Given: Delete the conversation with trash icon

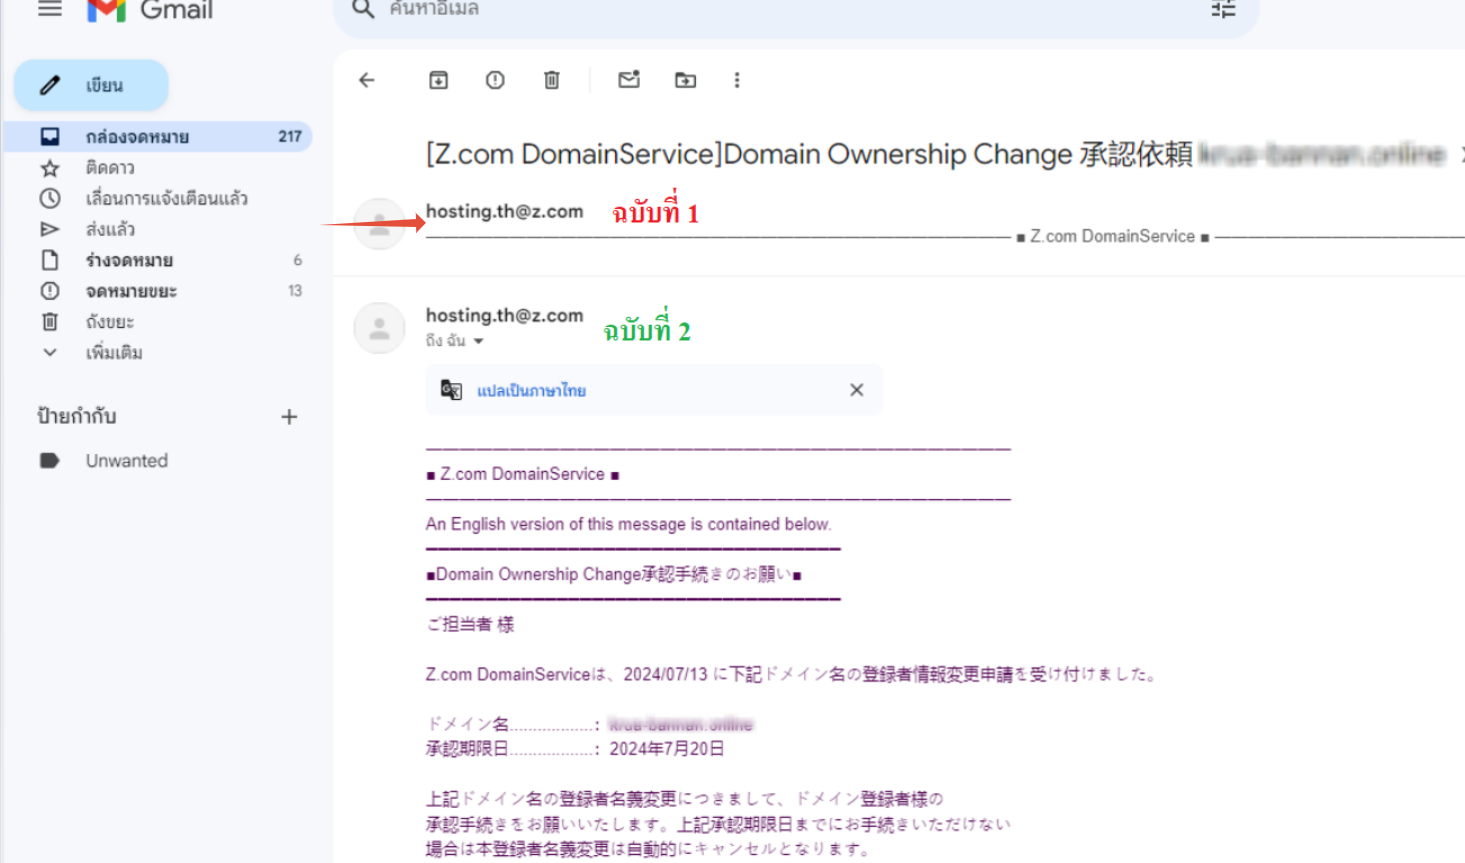Looking at the screenshot, I should pyautogui.click(x=551, y=80).
